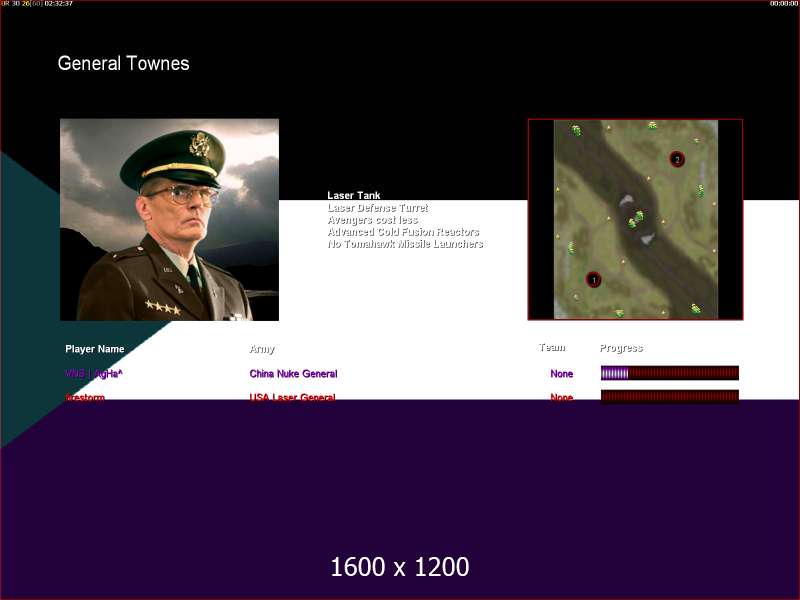Click the Team None value for USA Laser General
800x600 pixels.
coord(562,396)
